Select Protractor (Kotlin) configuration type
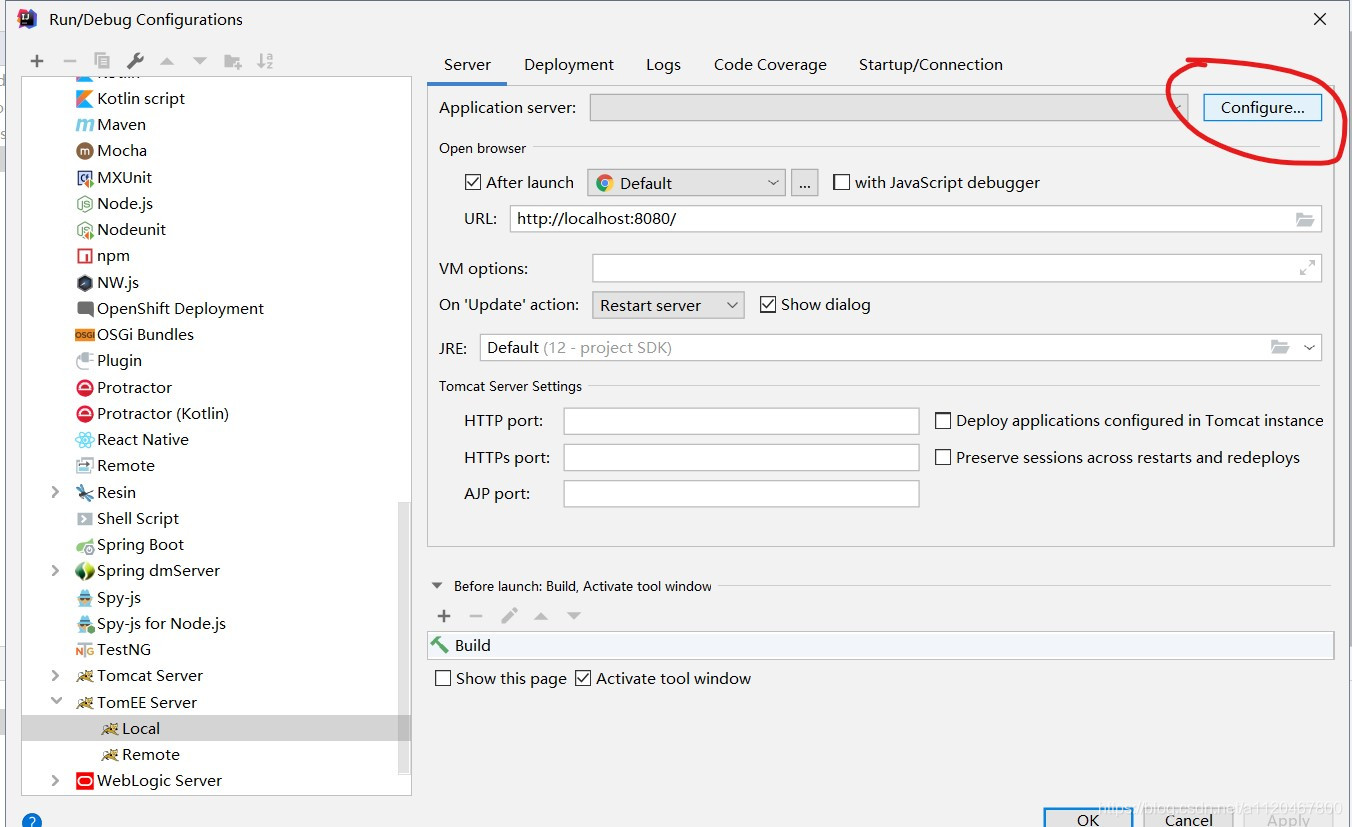This screenshot has height=827, width=1352. pos(163,413)
